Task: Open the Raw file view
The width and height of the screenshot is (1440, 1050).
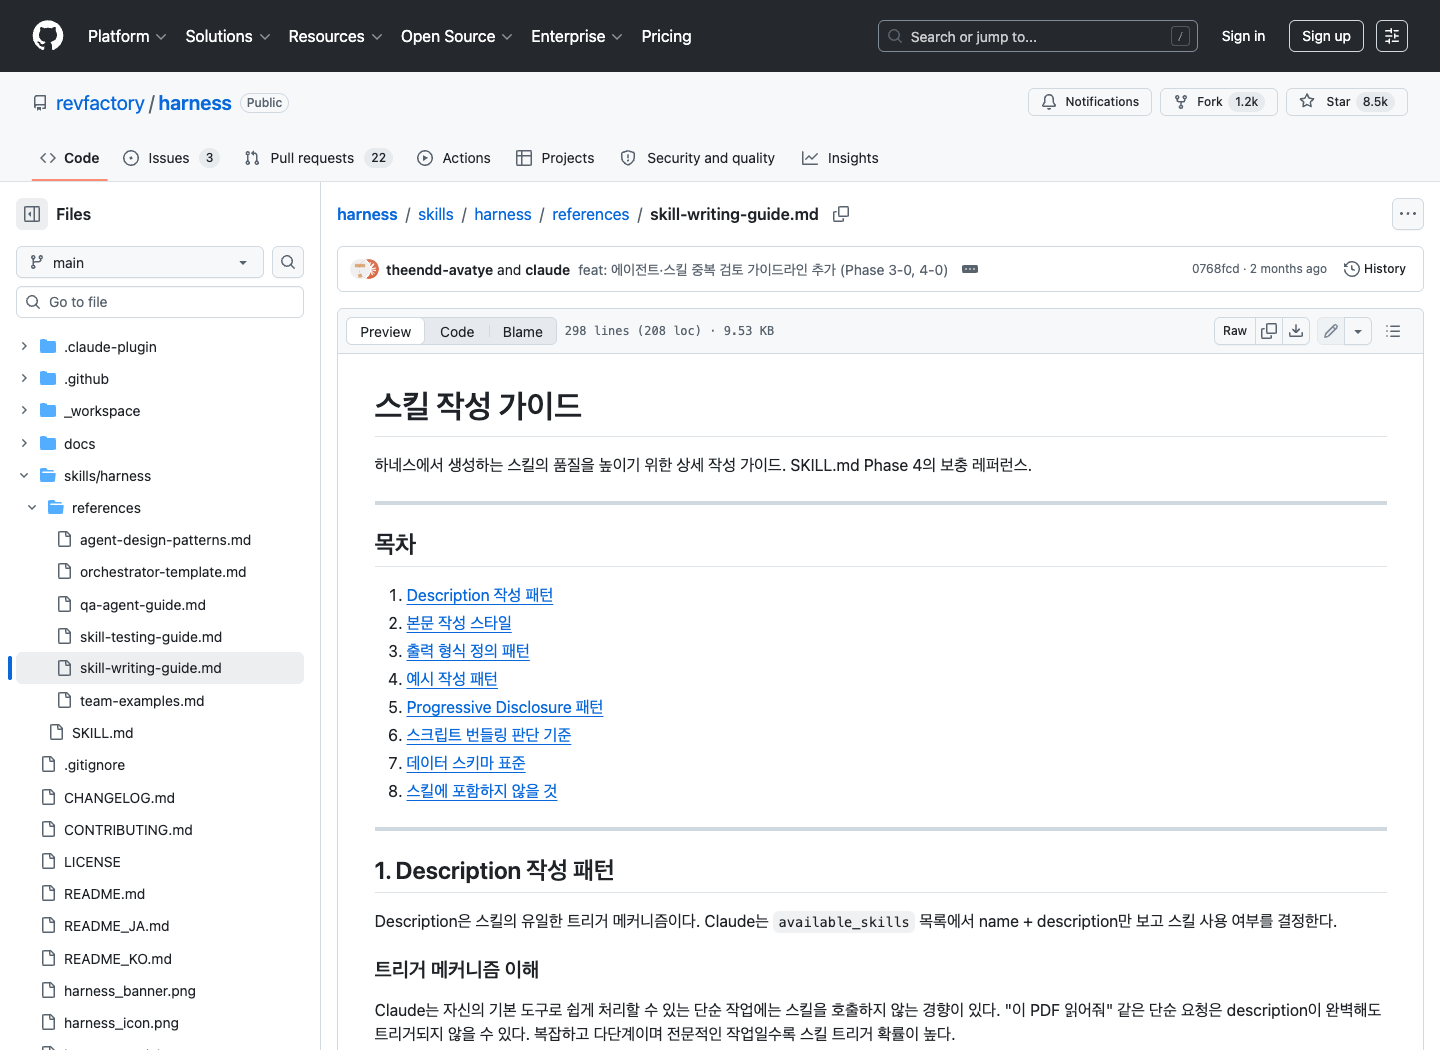Action: pos(1235,331)
